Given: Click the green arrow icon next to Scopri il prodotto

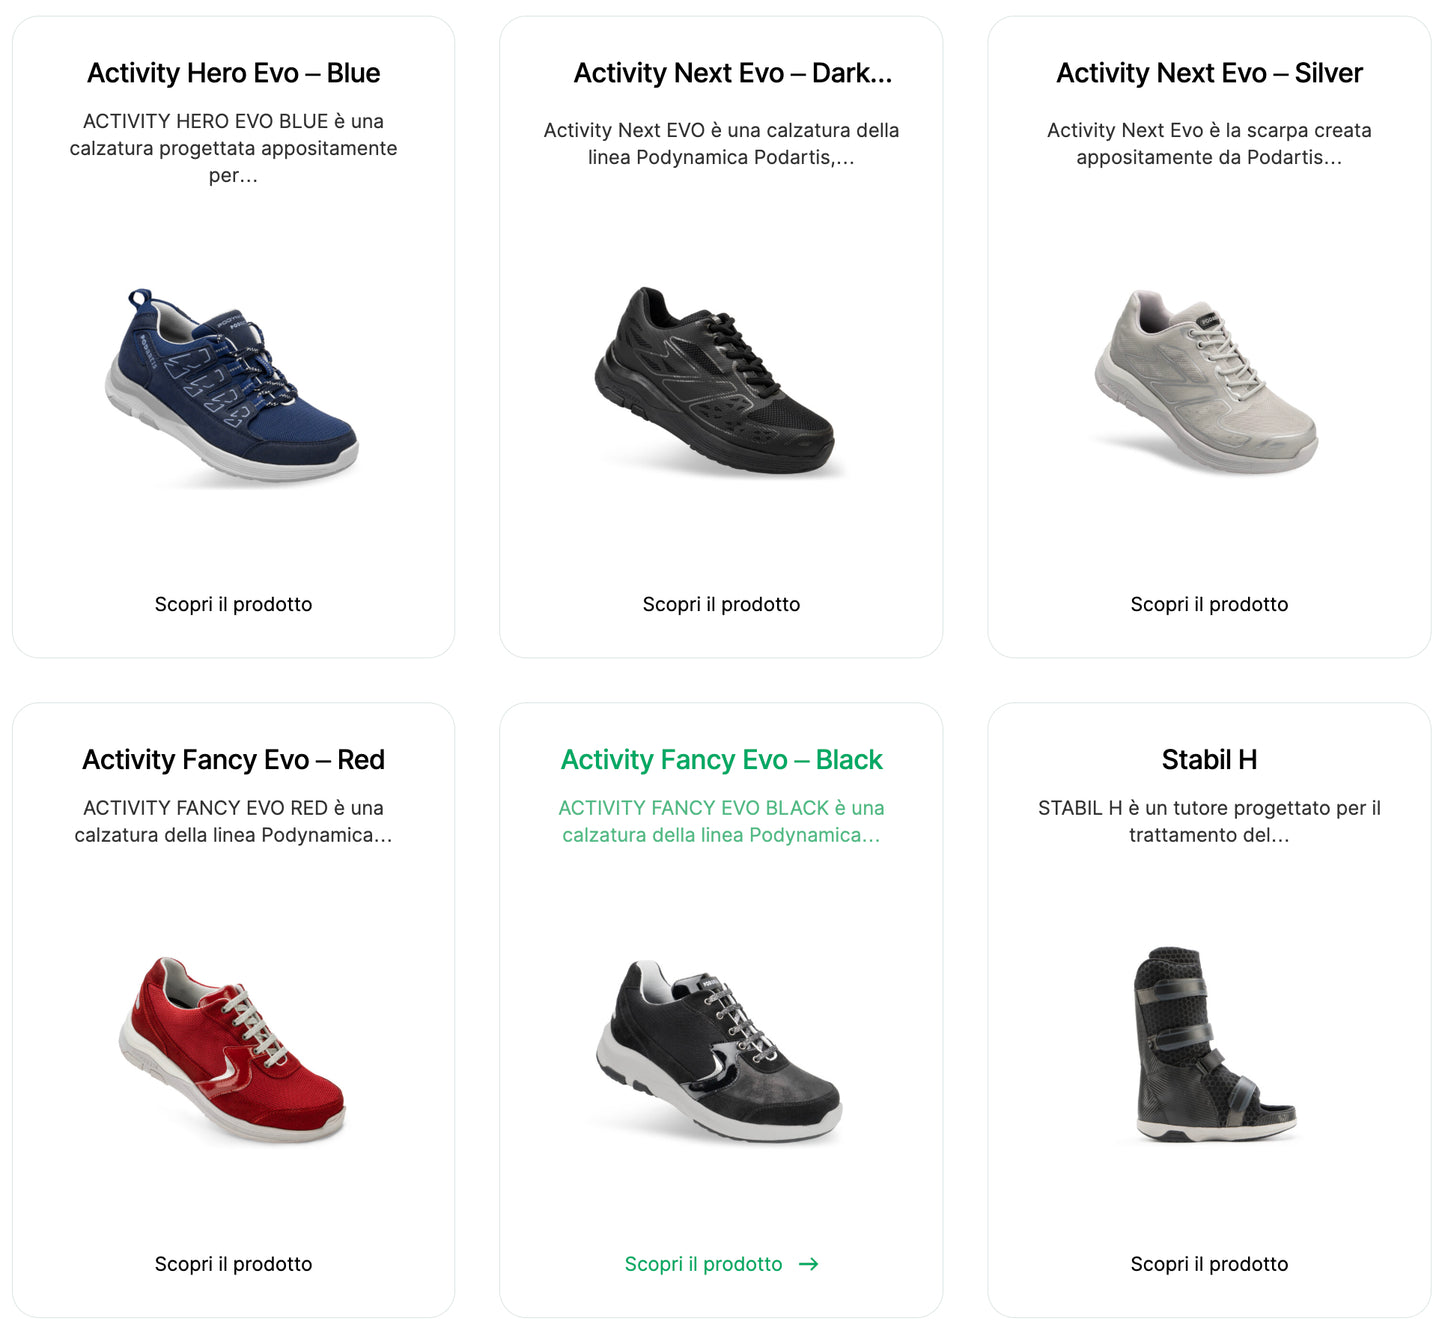Looking at the screenshot, I should click(x=809, y=1264).
